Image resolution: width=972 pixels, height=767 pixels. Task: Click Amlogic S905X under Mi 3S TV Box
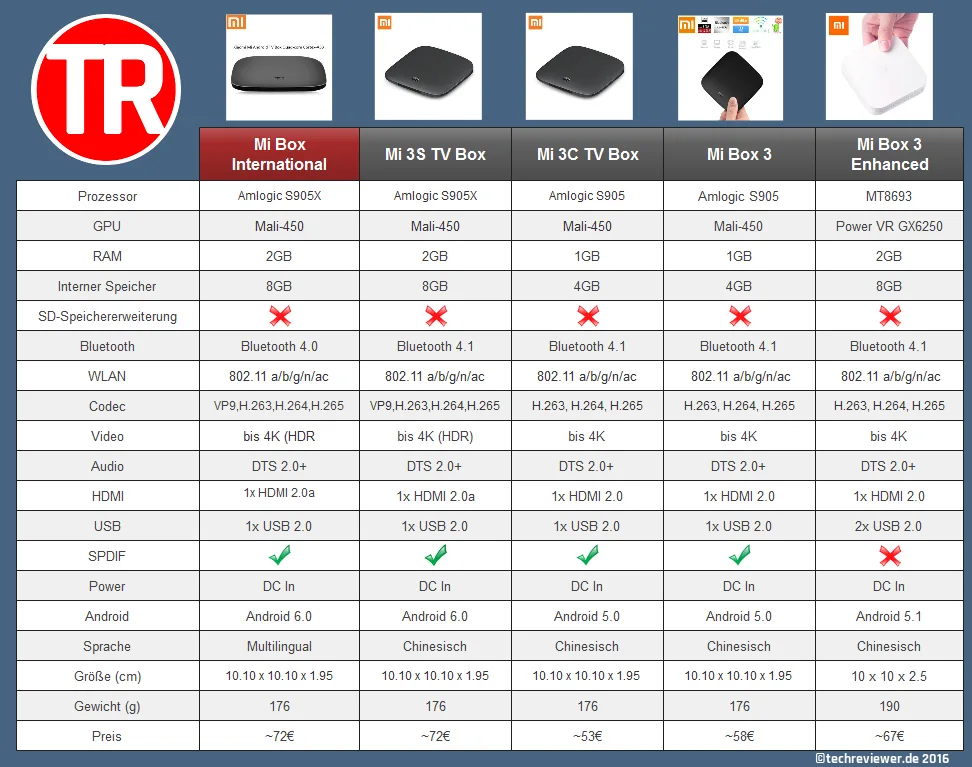(x=435, y=196)
